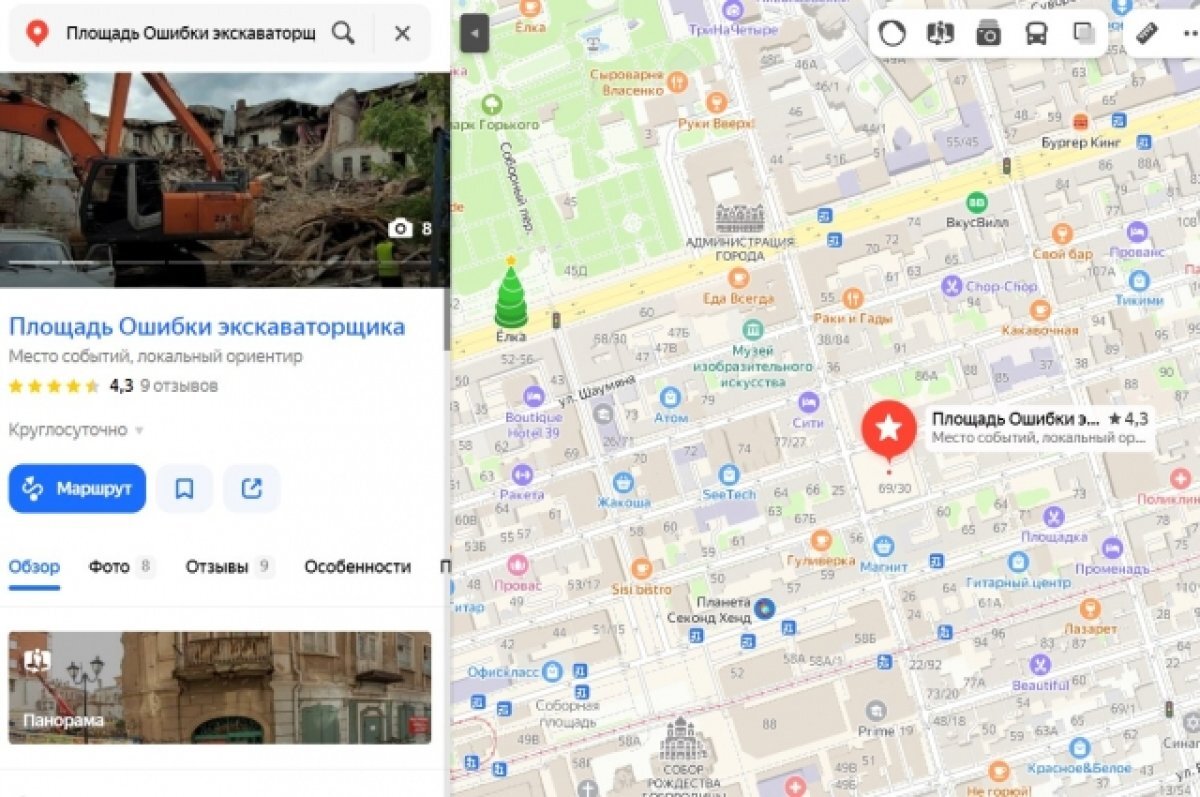1200x797 pixels.
Task: Open the map layers selector
Action: [x=1084, y=33]
